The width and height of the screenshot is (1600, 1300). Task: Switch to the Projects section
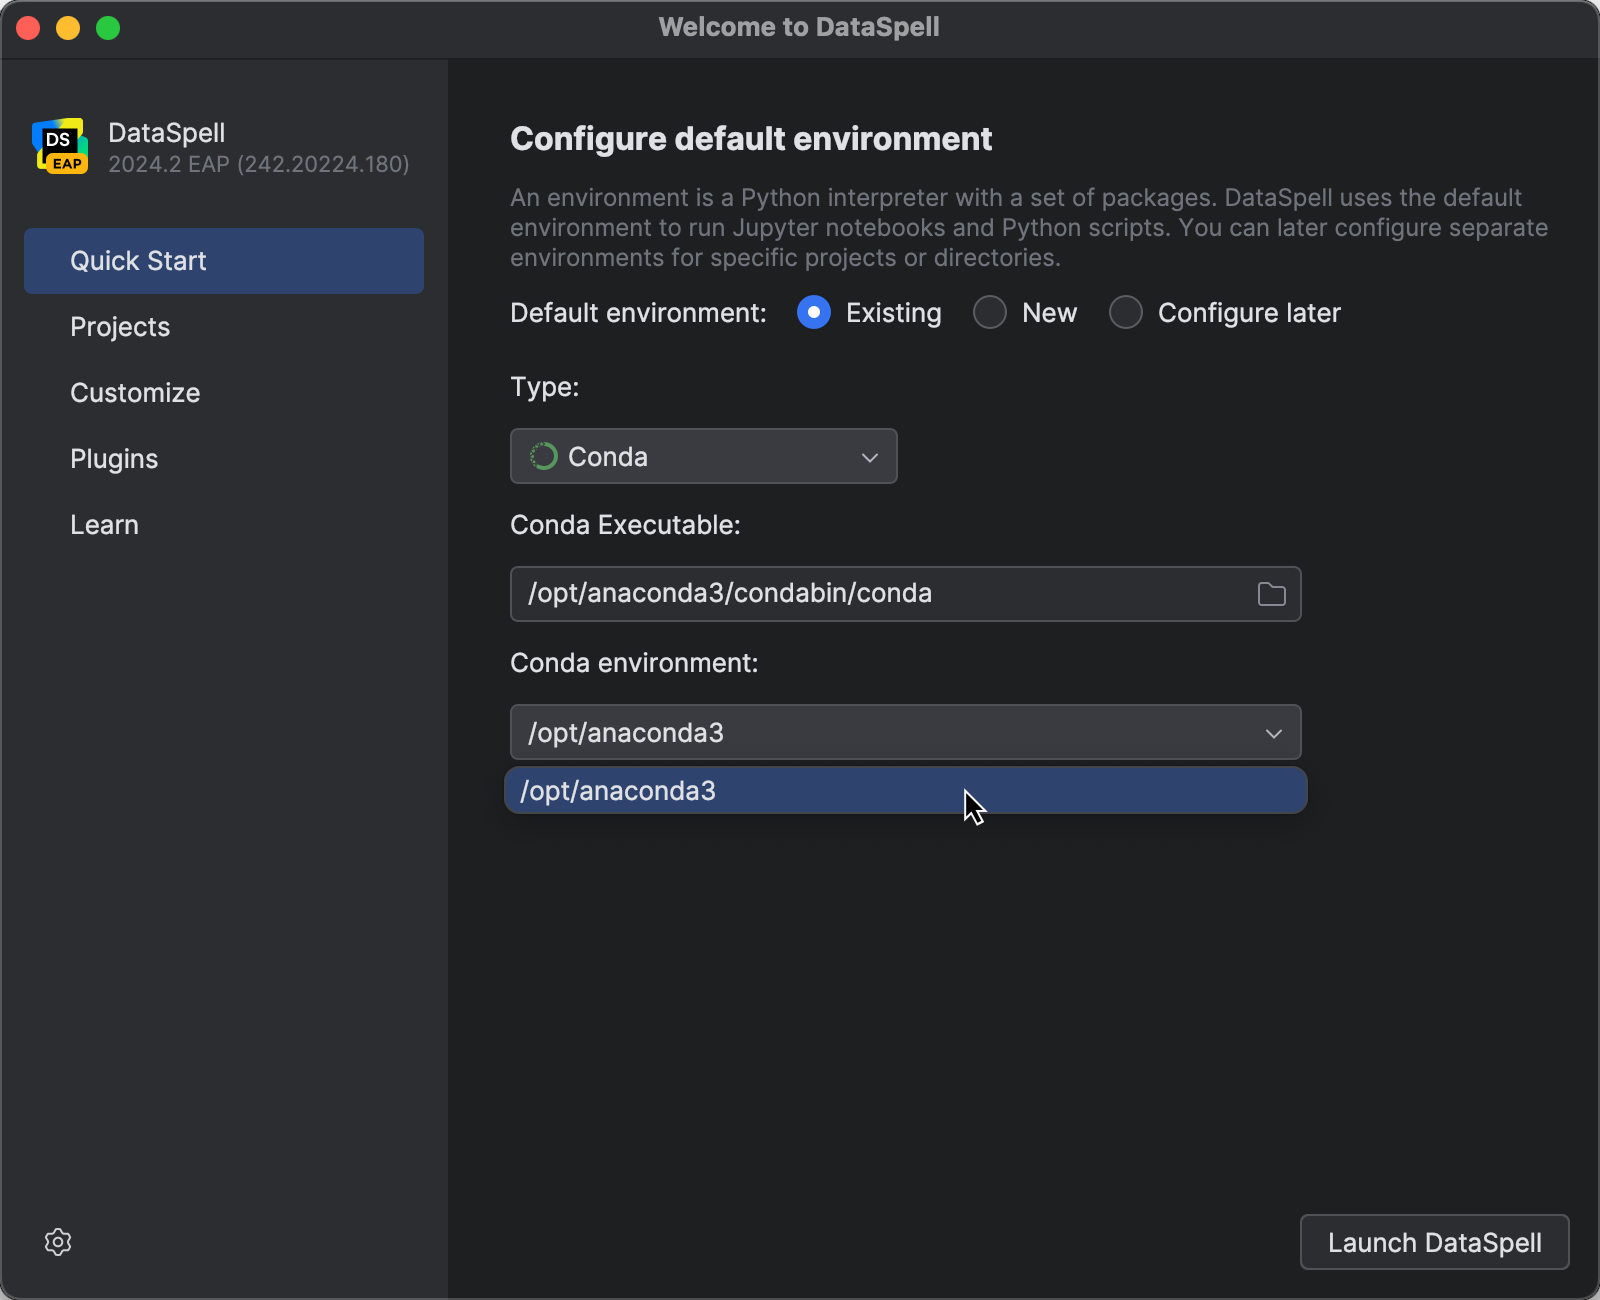pyautogui.click(x=119, y=326)
